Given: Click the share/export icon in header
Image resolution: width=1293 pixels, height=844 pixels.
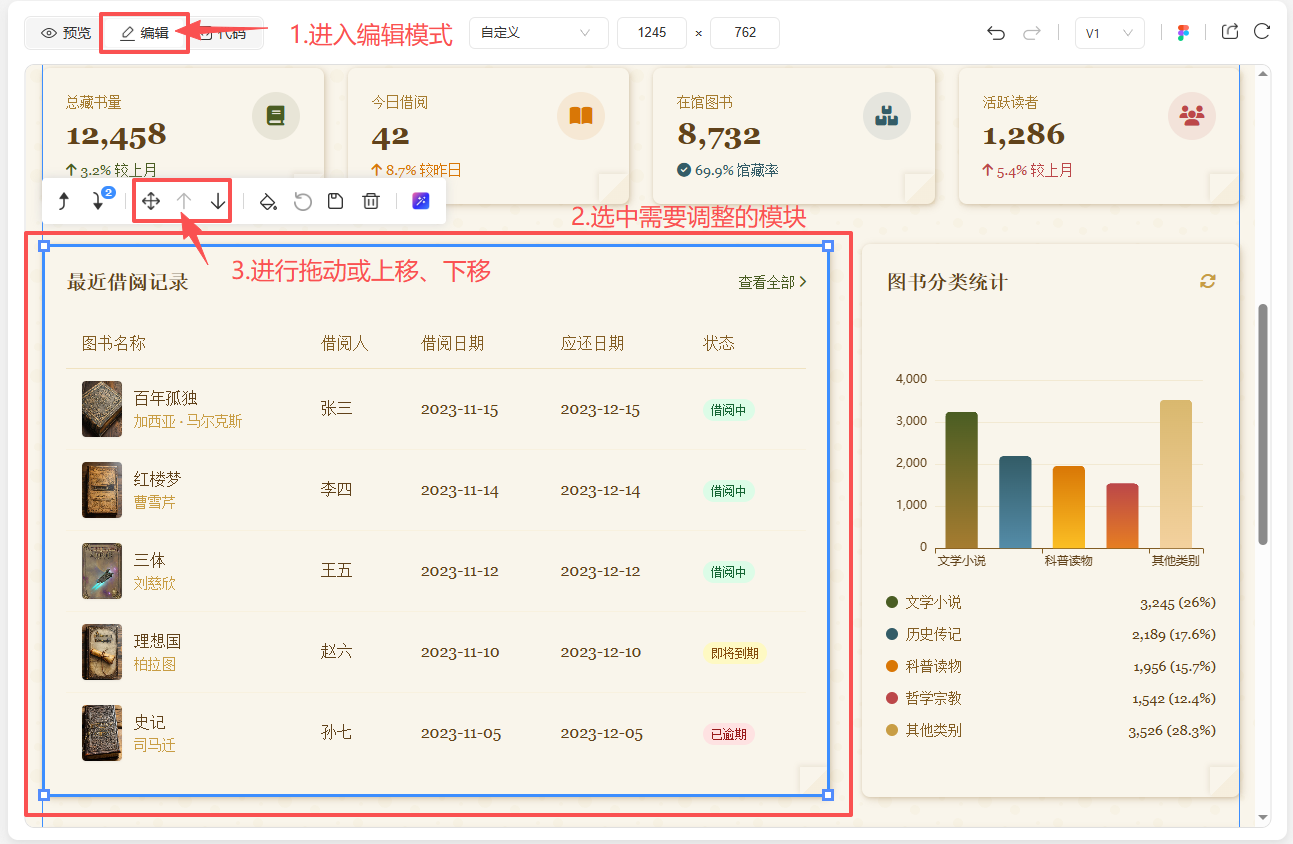Looking at the screenshot, I should (x=1230, y=32).
